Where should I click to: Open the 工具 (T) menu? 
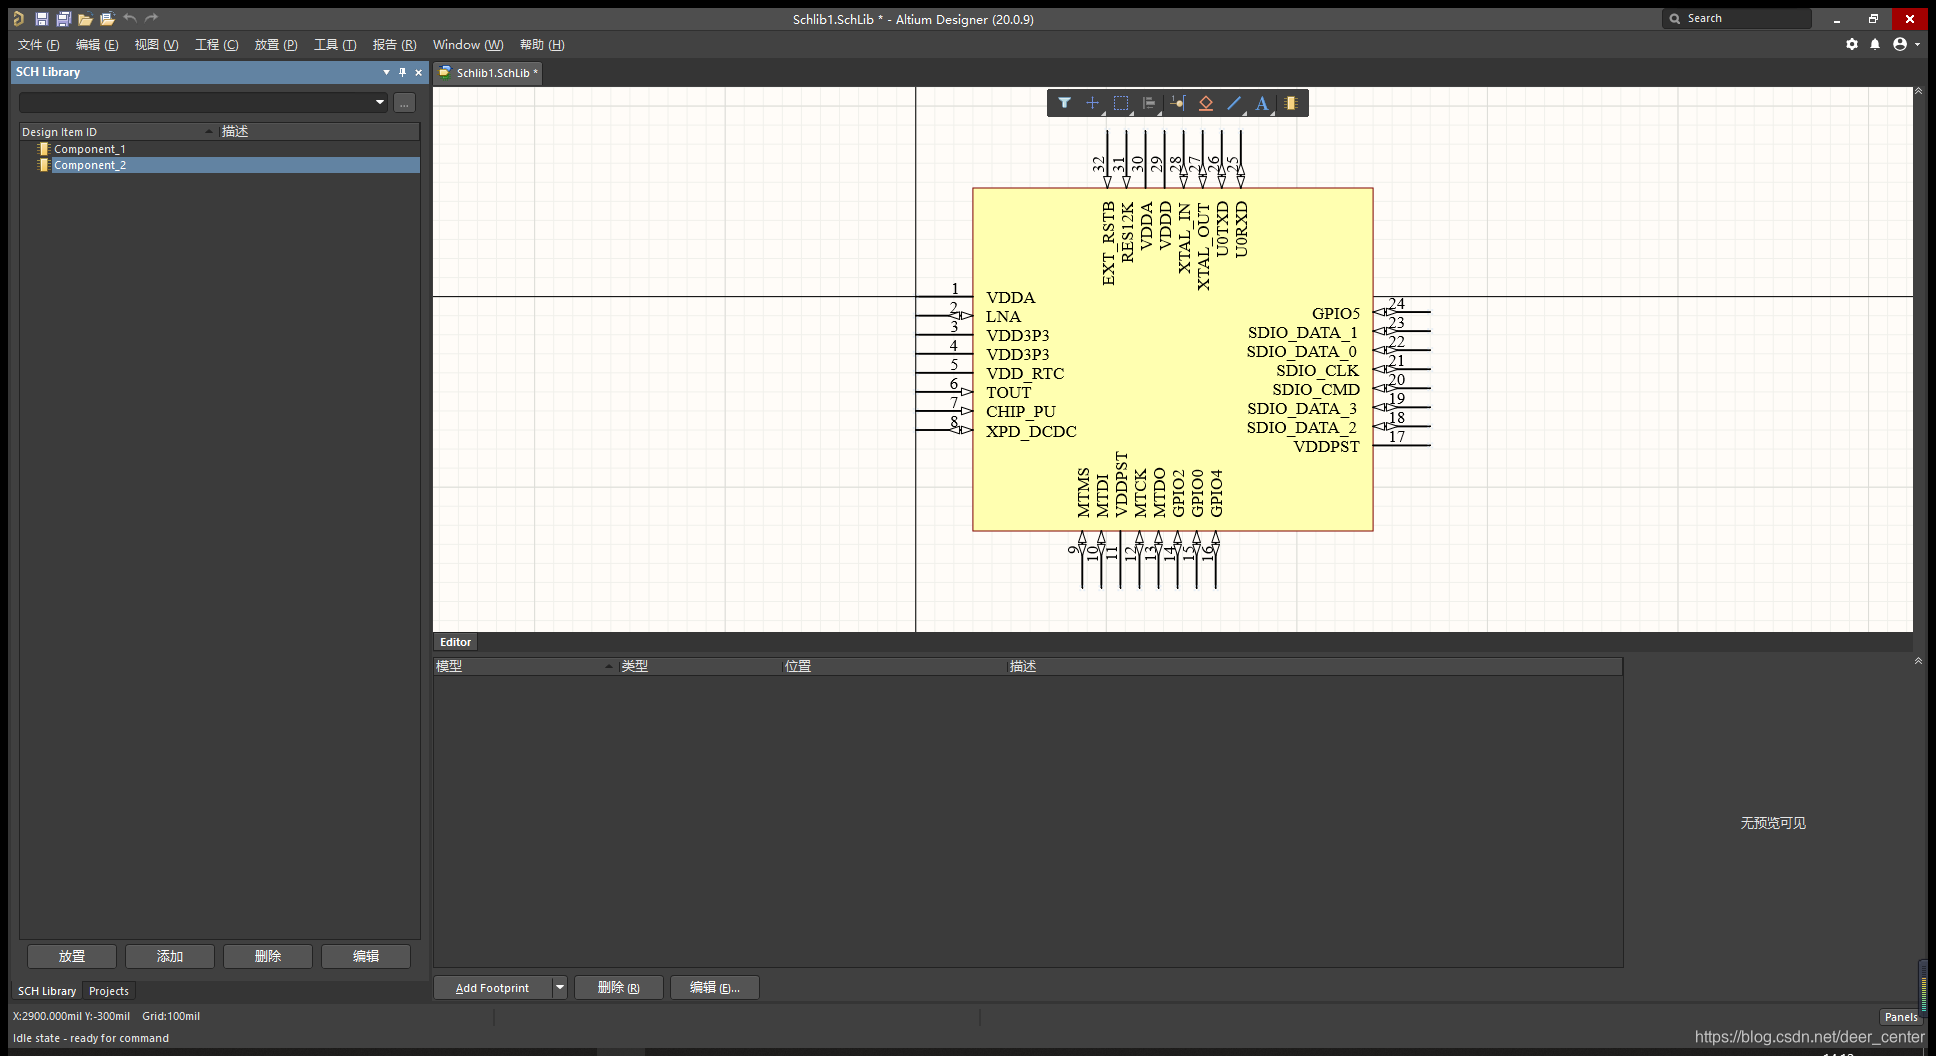tap(335, 45)
